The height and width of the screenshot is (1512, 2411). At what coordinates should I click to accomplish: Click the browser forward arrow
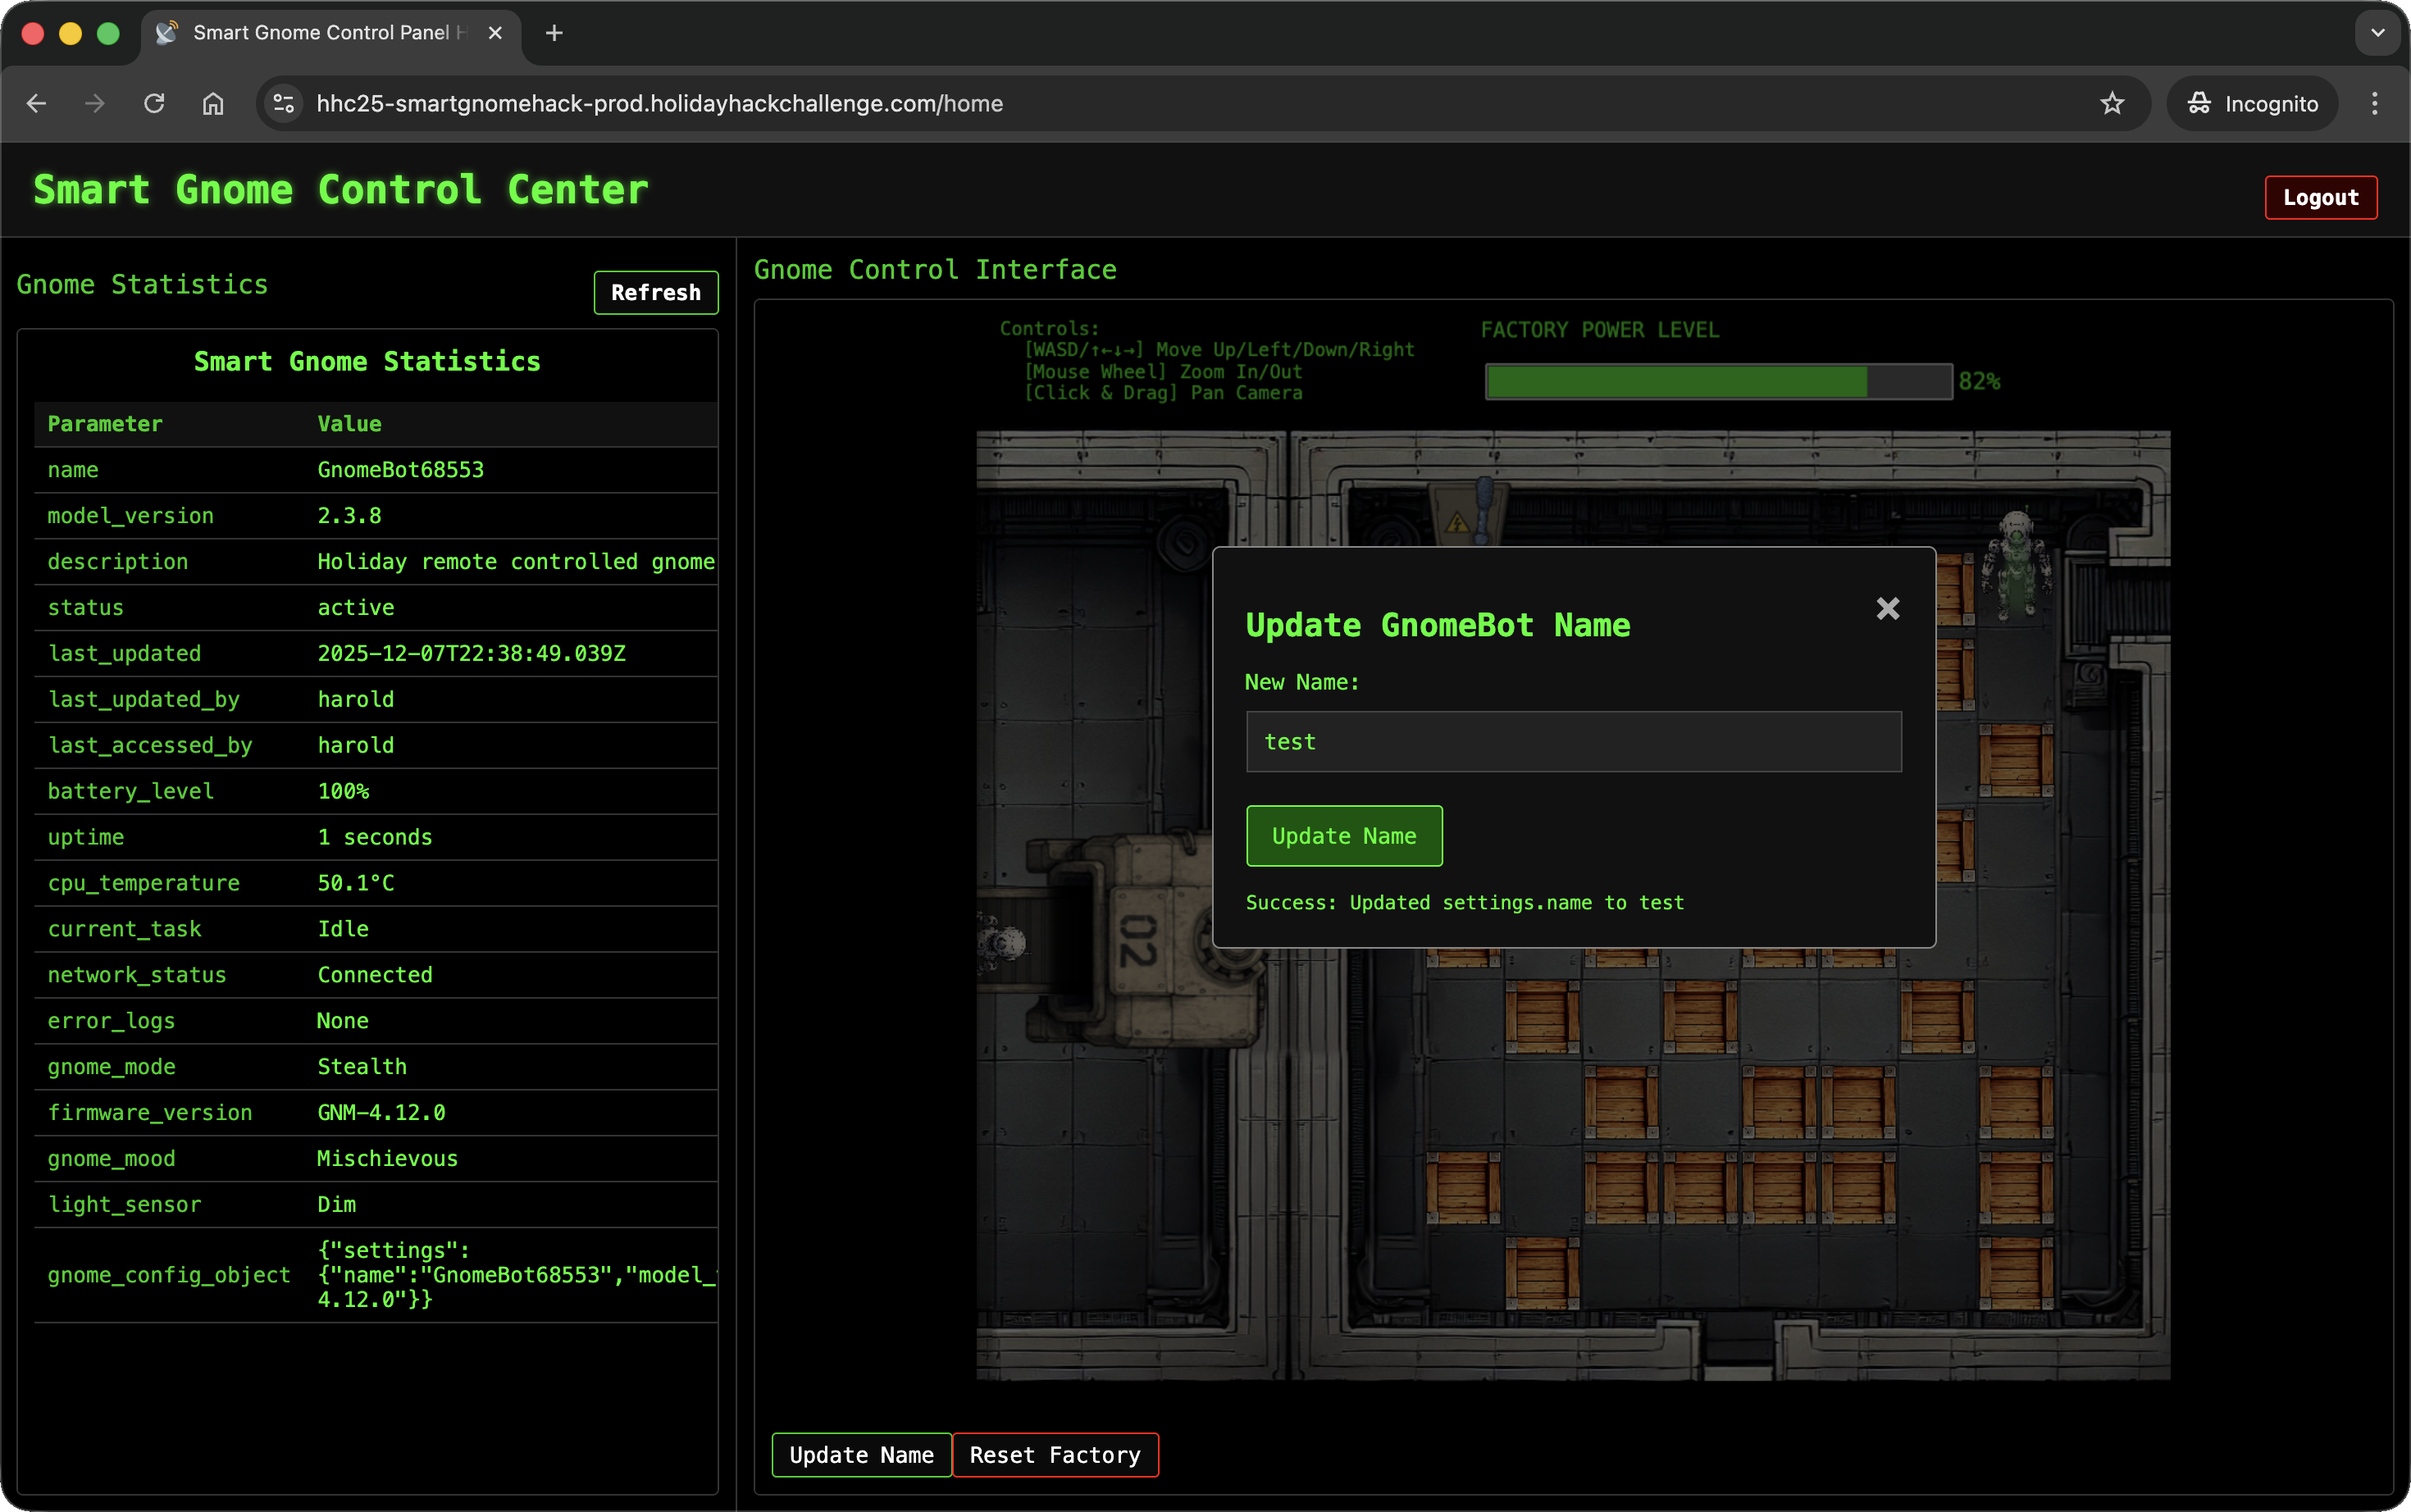tap(95, 104)
